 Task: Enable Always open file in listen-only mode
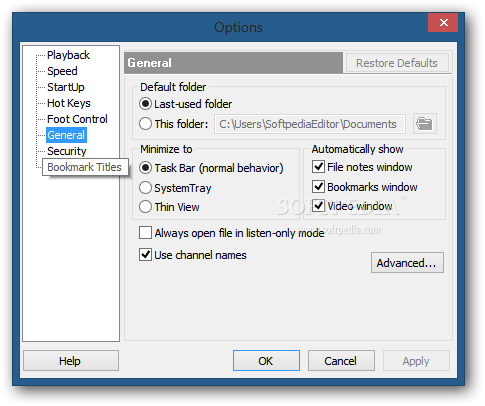145,233
